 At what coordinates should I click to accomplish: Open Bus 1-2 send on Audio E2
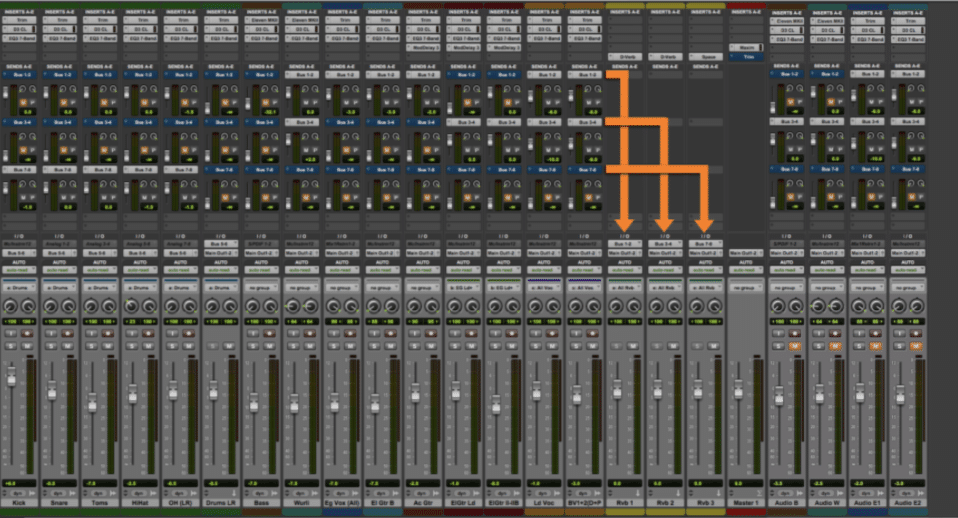[x=907, y=74]
